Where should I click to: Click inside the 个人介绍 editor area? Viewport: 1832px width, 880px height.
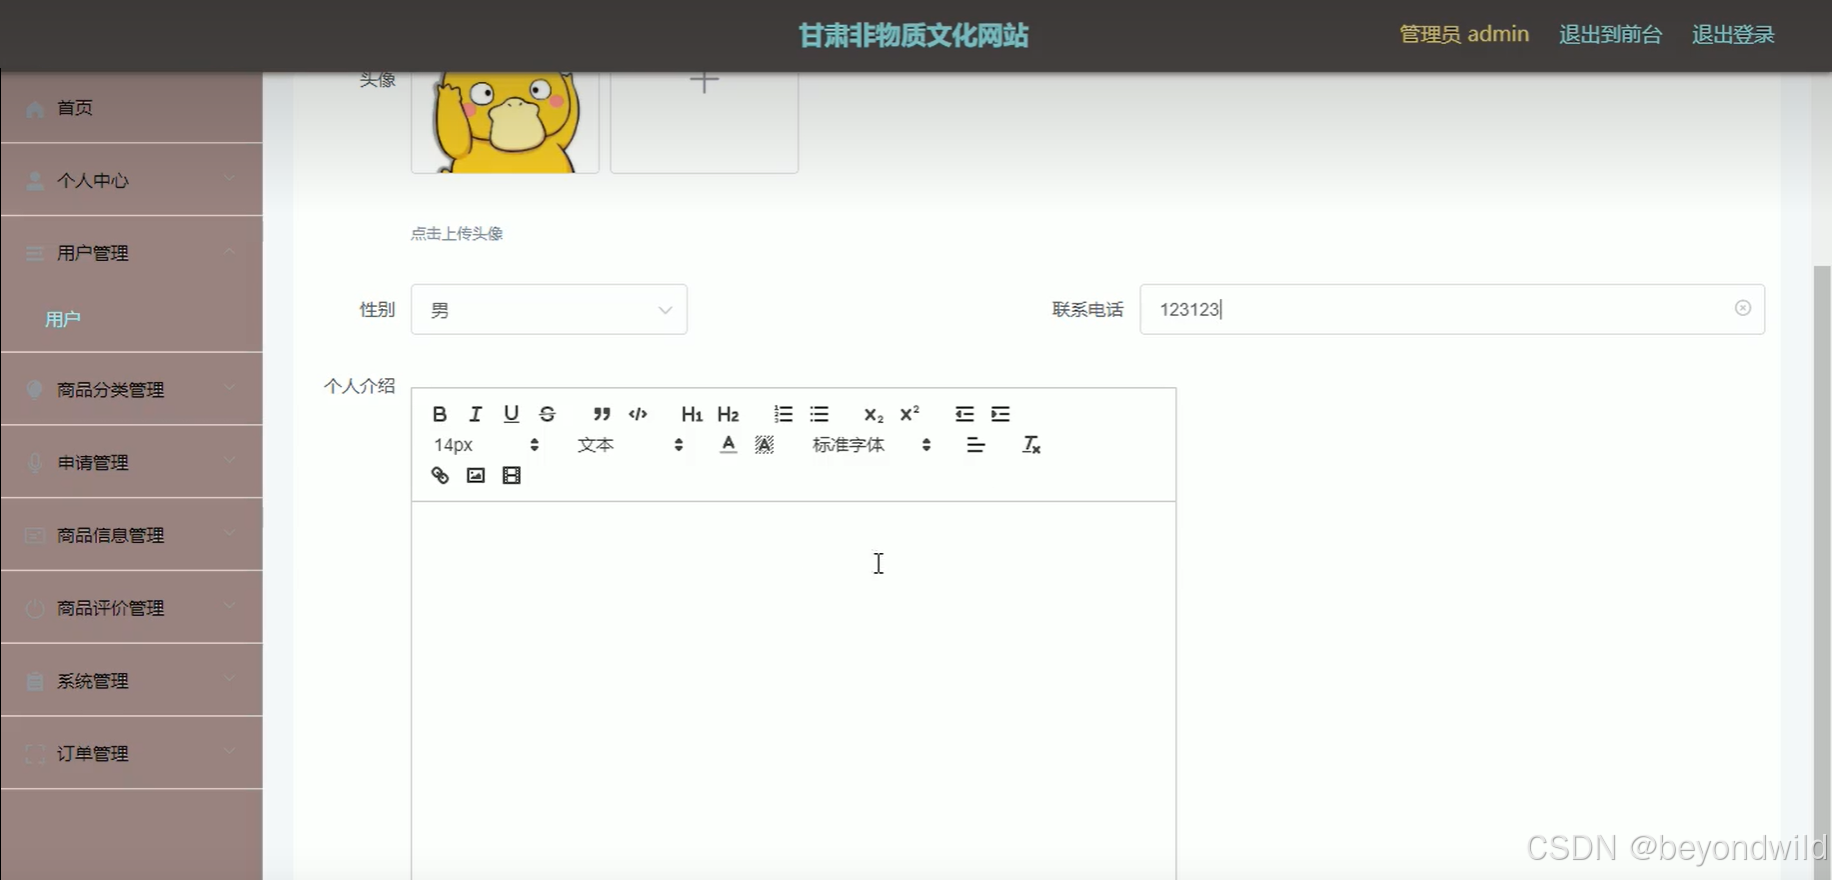click(793, 690)
